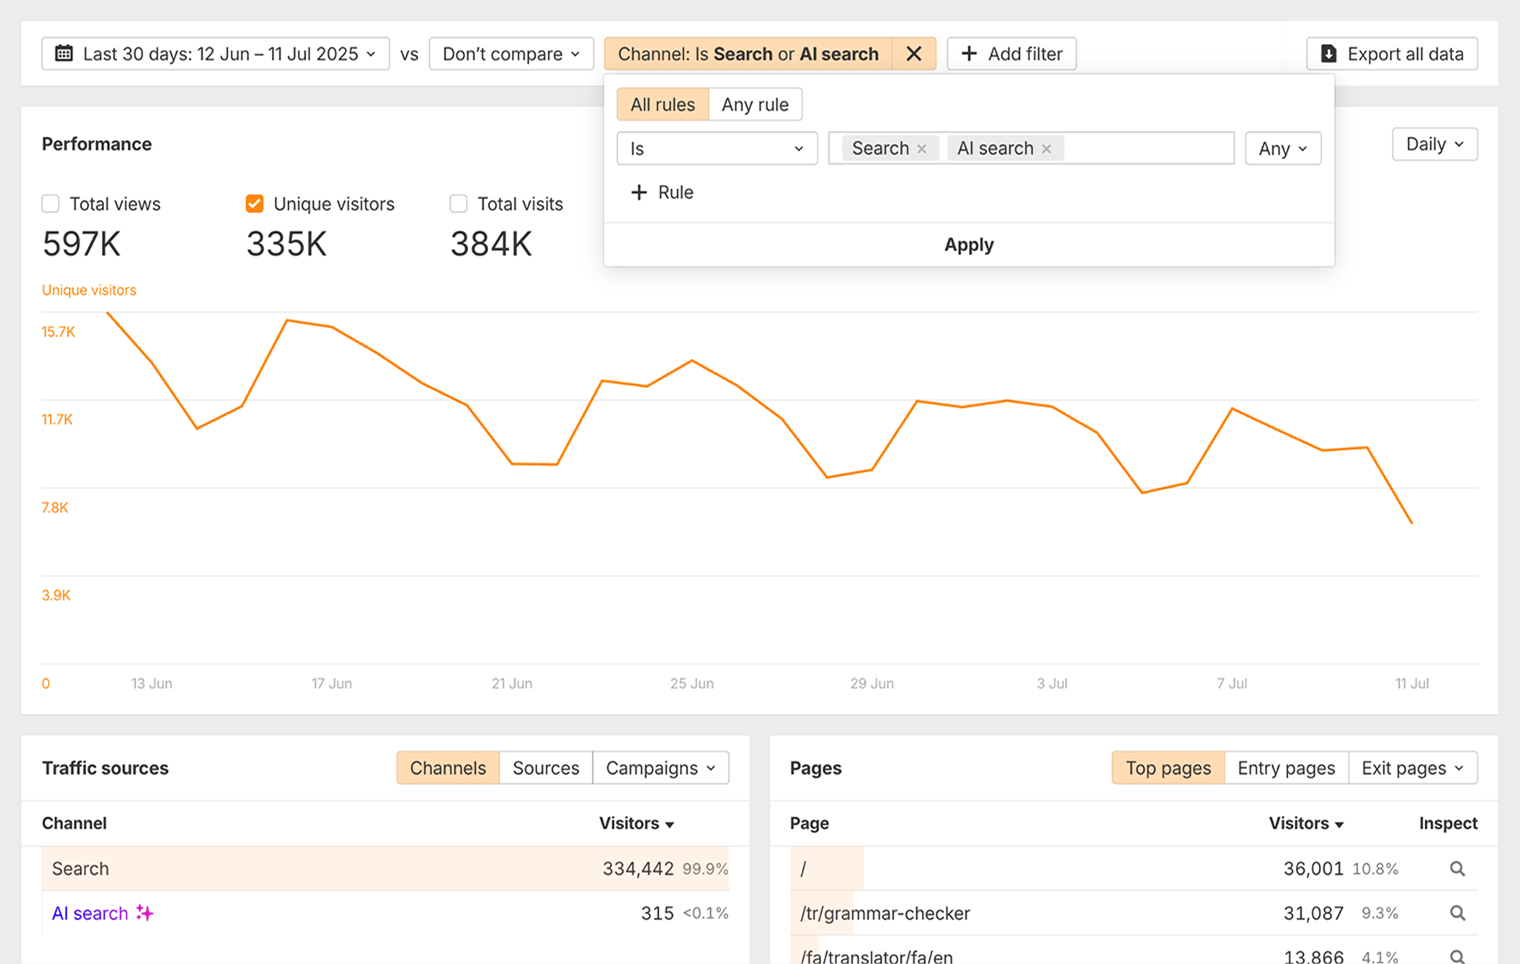1520x964 pixels.
Task: Uncheck the Unique visitors checkbox
Action: 255,203
